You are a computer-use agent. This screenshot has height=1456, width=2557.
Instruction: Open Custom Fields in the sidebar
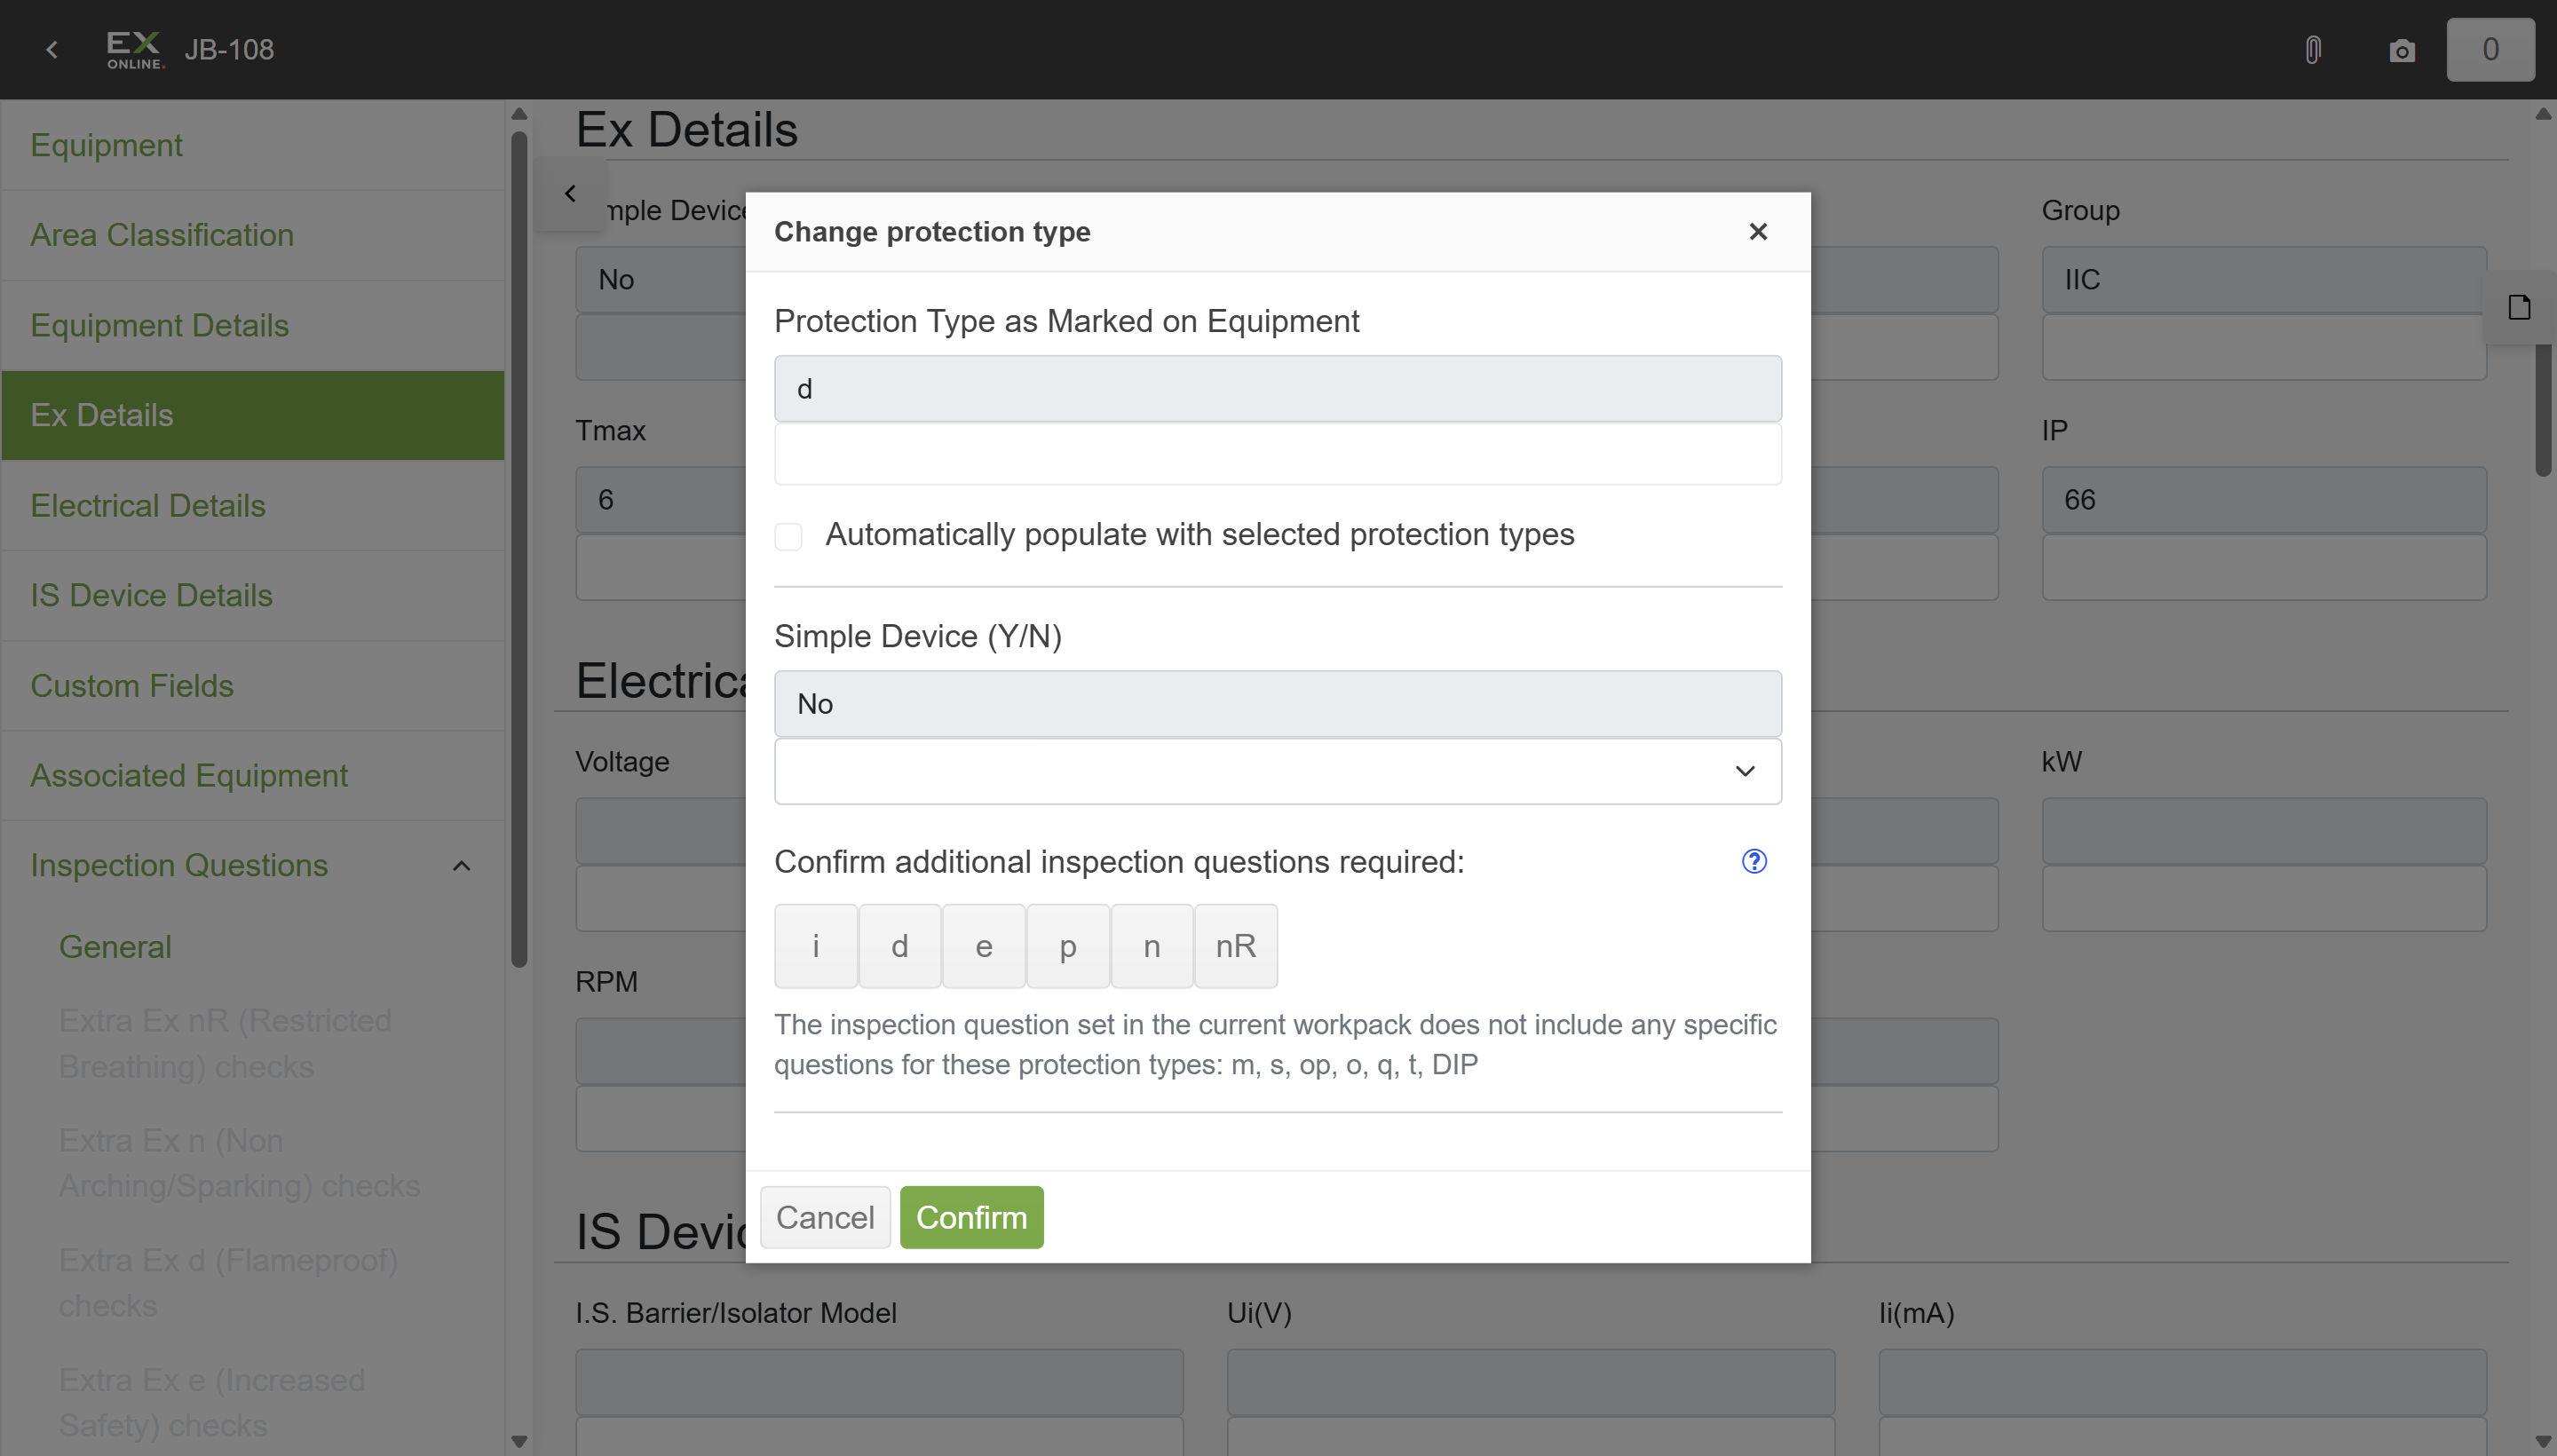tap(252, 686)
